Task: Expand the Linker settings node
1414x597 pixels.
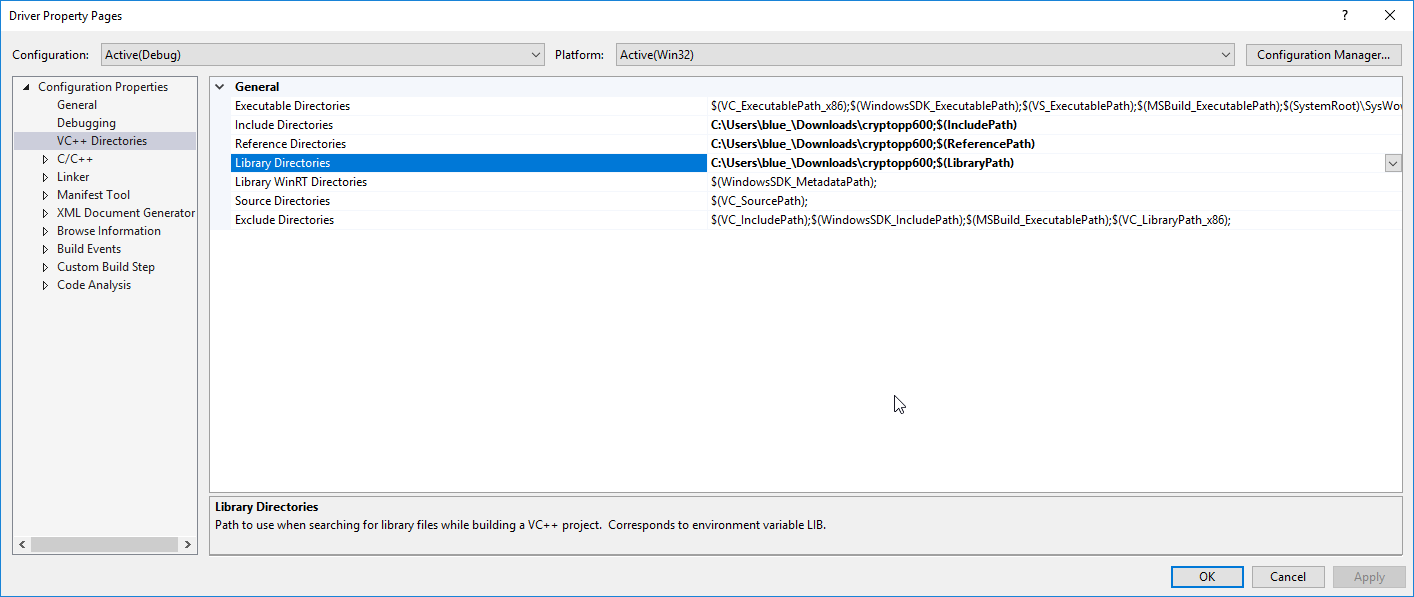Action: [x=44, y=176]
